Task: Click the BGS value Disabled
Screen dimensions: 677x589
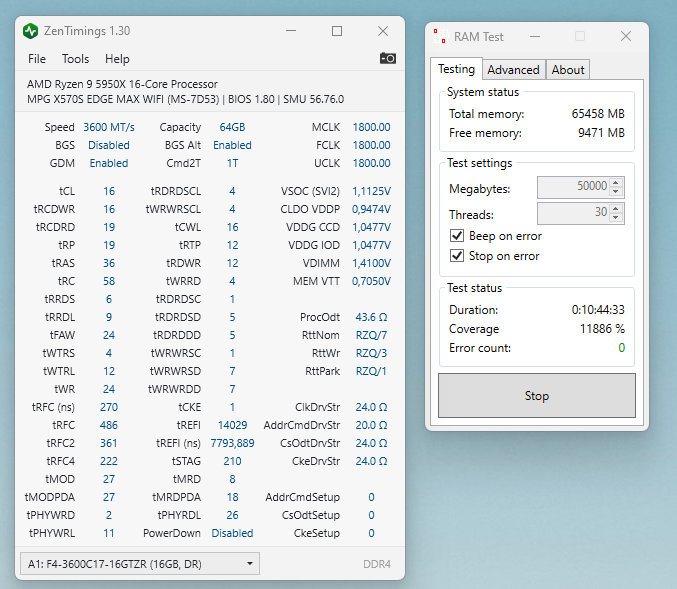Action: pyautogui.click(x=109, y=145)
